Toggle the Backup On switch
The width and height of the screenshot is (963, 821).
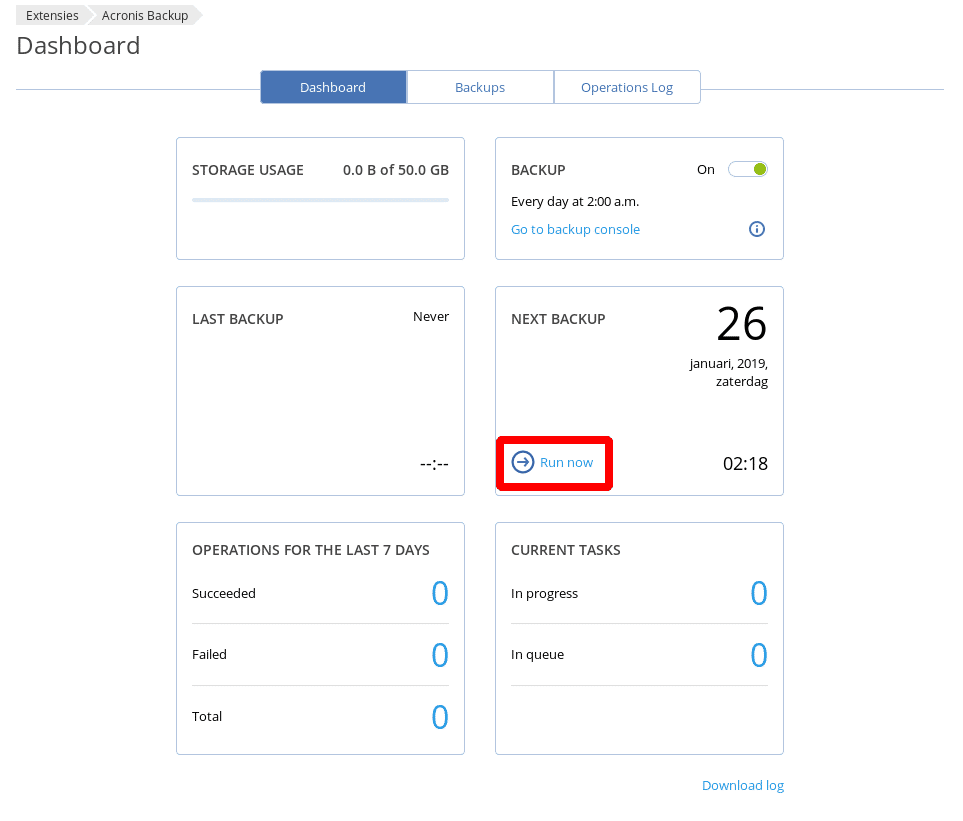click(x=747, y=169)
